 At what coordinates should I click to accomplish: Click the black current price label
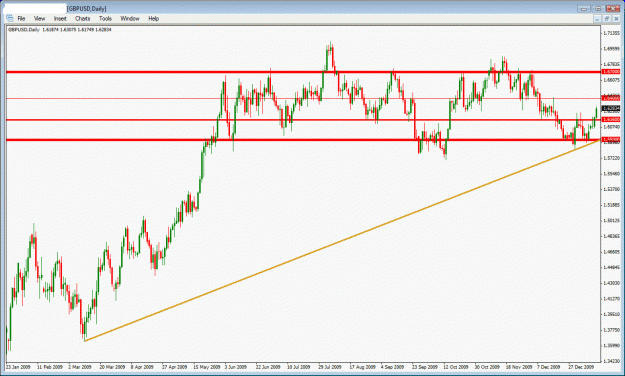(611, 108)
